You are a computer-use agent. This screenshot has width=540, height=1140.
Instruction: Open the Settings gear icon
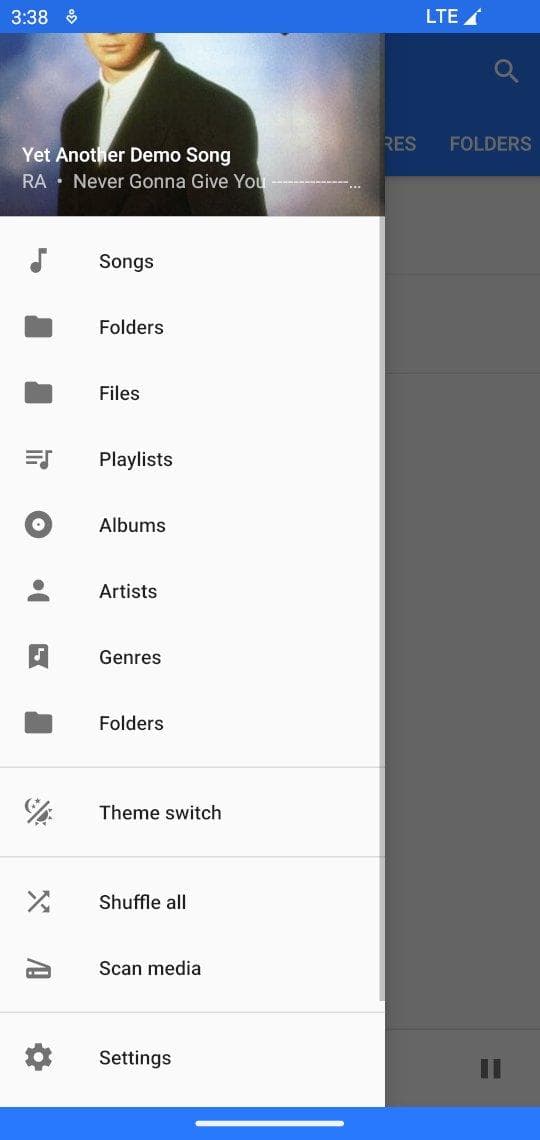tap(39, 1057)
